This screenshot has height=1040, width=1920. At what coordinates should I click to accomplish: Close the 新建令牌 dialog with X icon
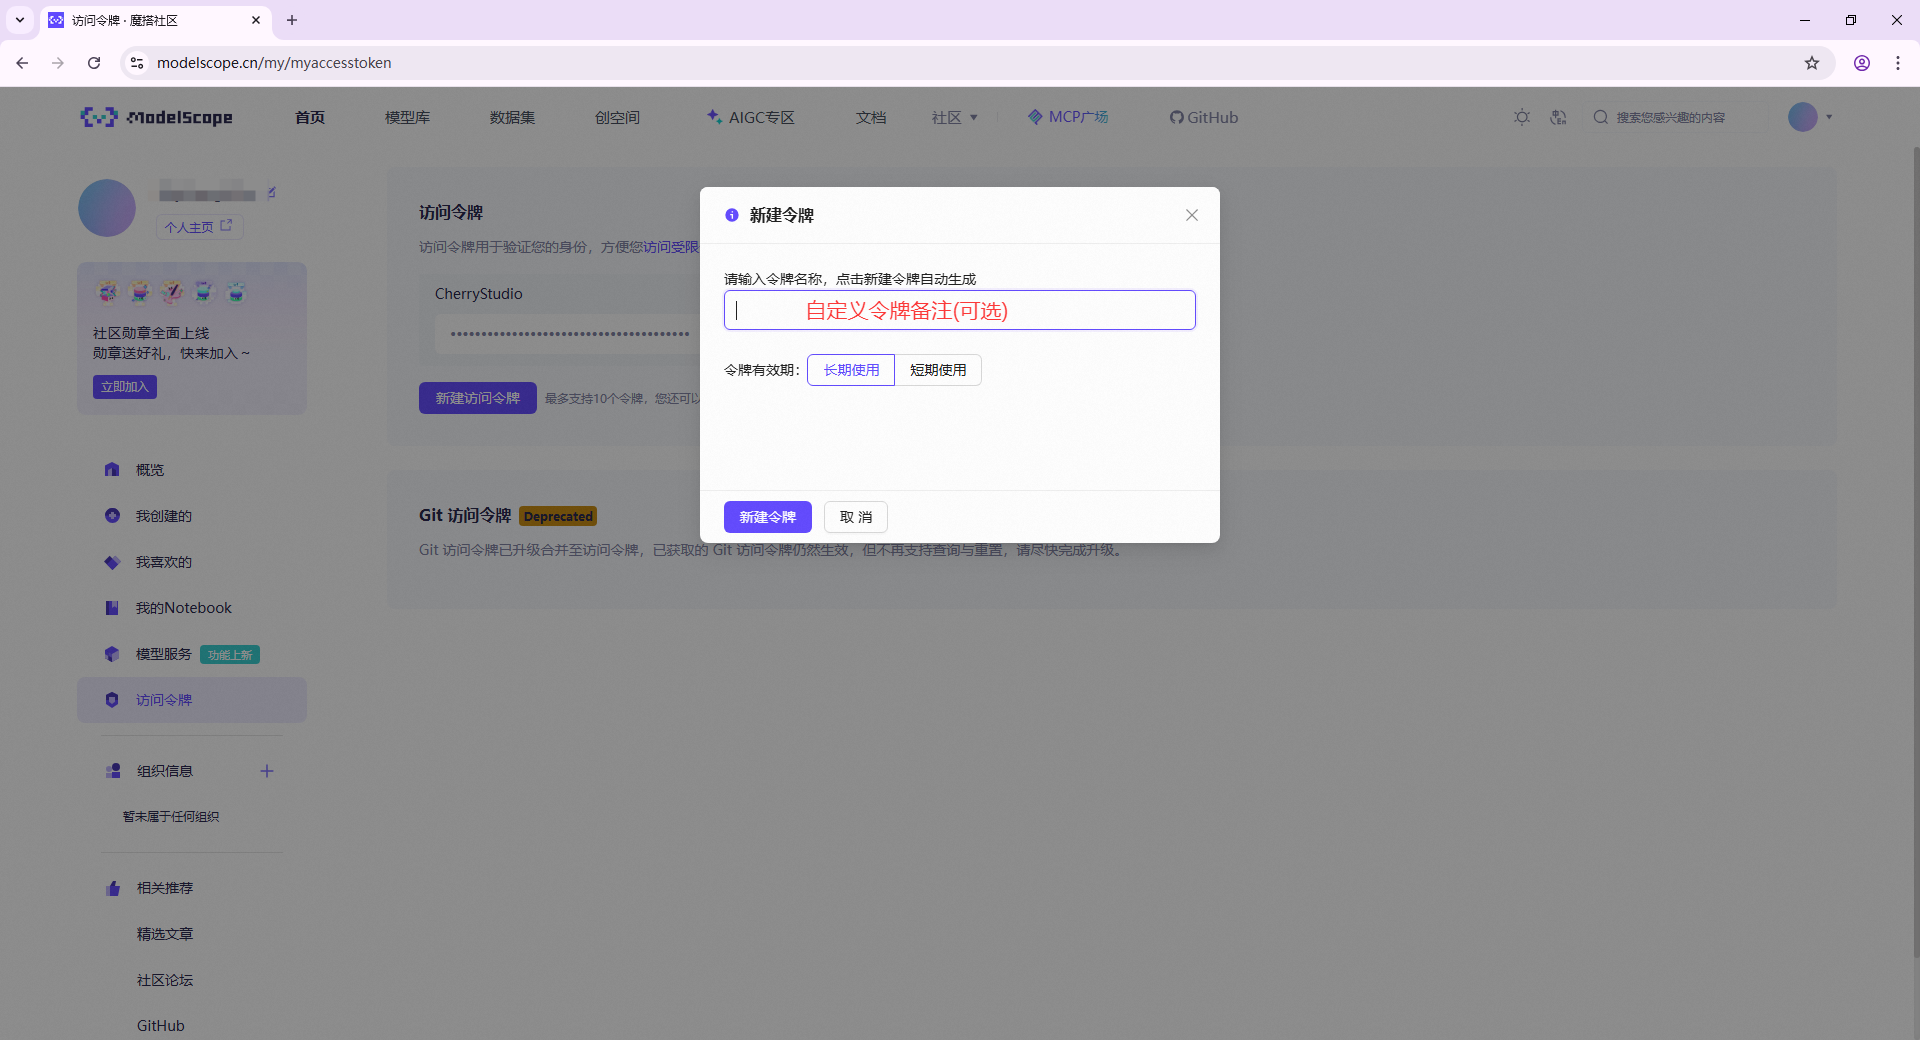click(x=1191, y=215)
